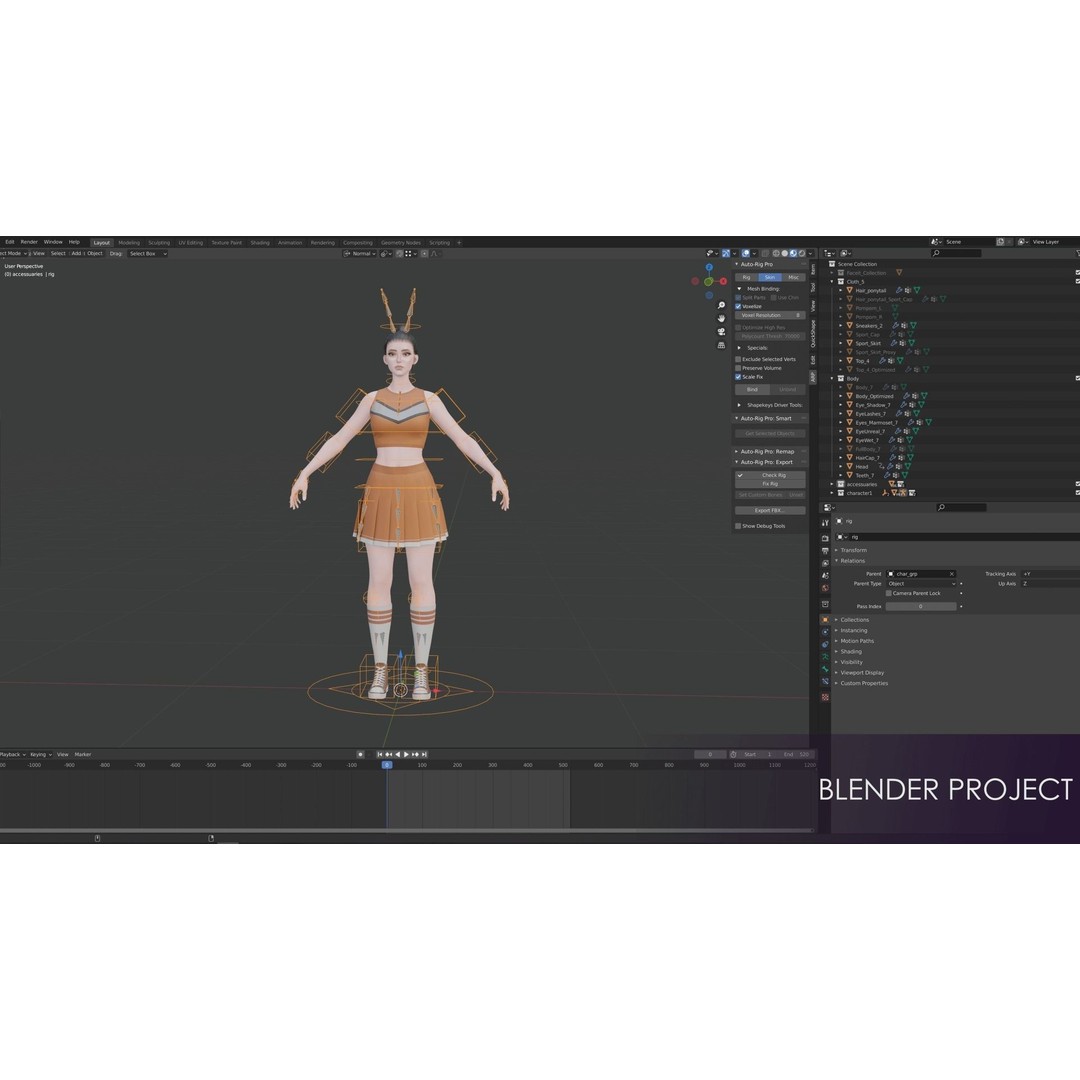
Task: Click the current frame marker on timeline
Action: click(387, 765)
